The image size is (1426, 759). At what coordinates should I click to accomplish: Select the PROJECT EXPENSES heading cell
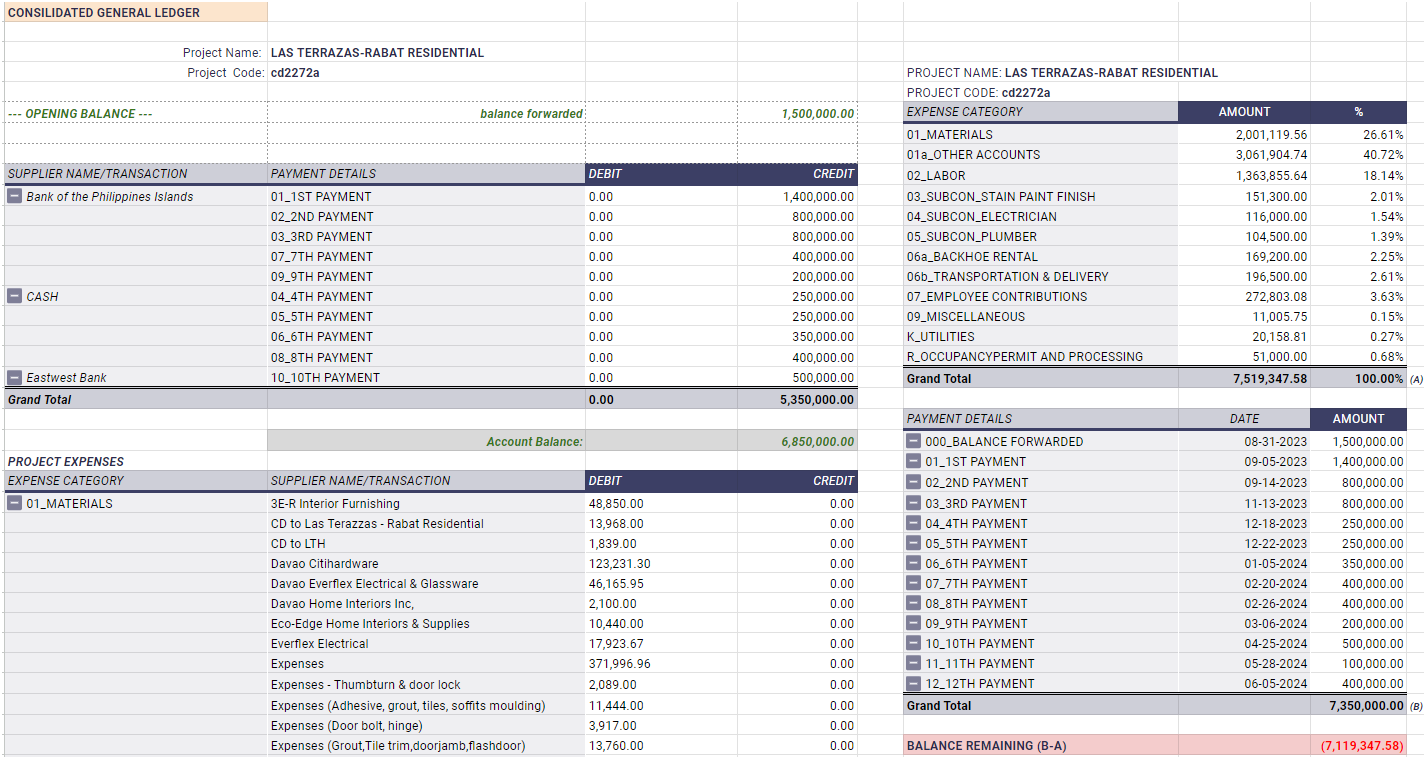coord(136,461)
